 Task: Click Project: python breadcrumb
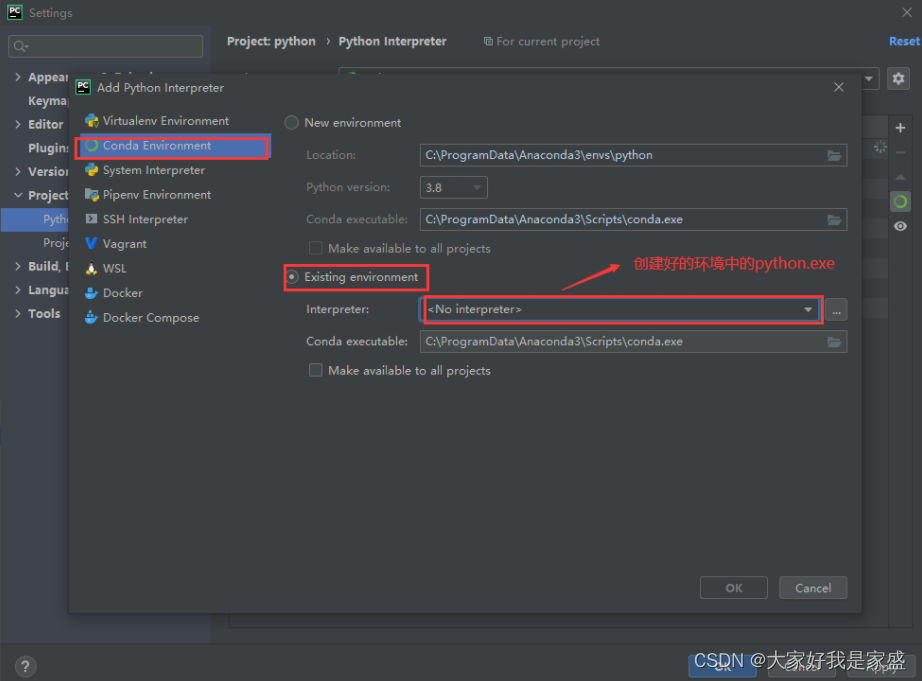pyautogui.click(x=271, y=41)
